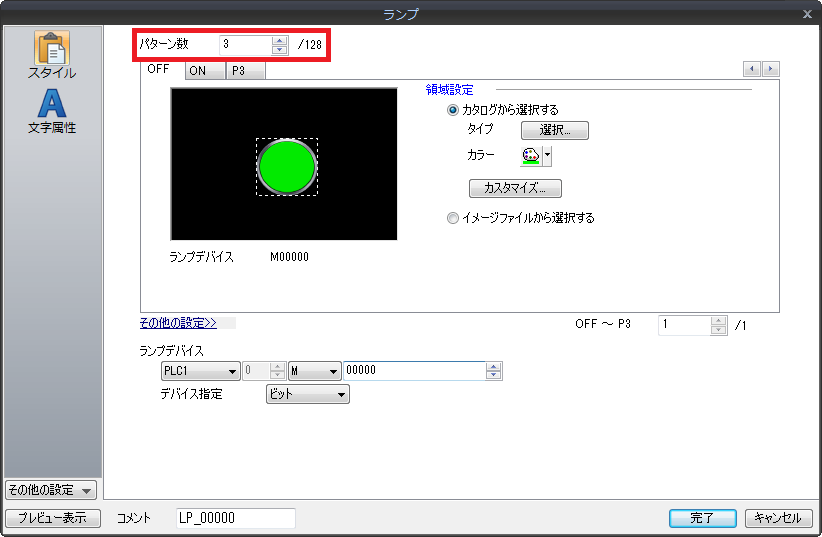The height and width of the screenshot is (537, 822).
Task: Click the 選択... type button
Action: click(x=554, y=130)
